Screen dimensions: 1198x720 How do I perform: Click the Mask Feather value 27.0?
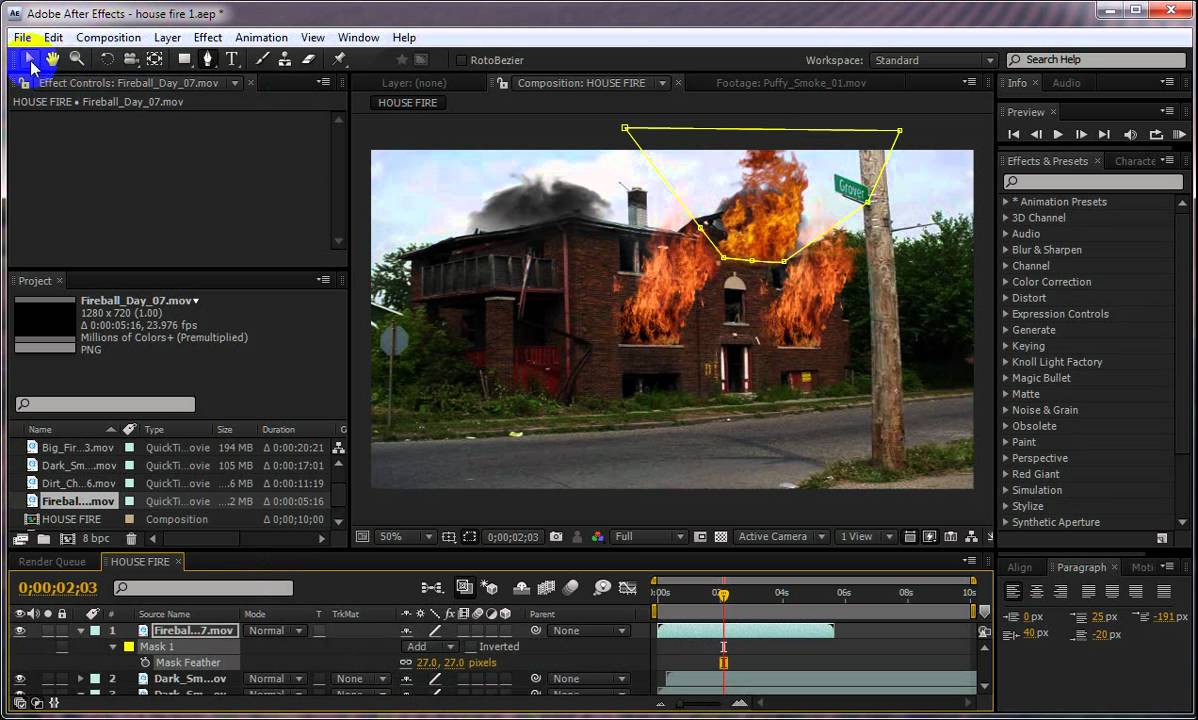coord(427,663)
